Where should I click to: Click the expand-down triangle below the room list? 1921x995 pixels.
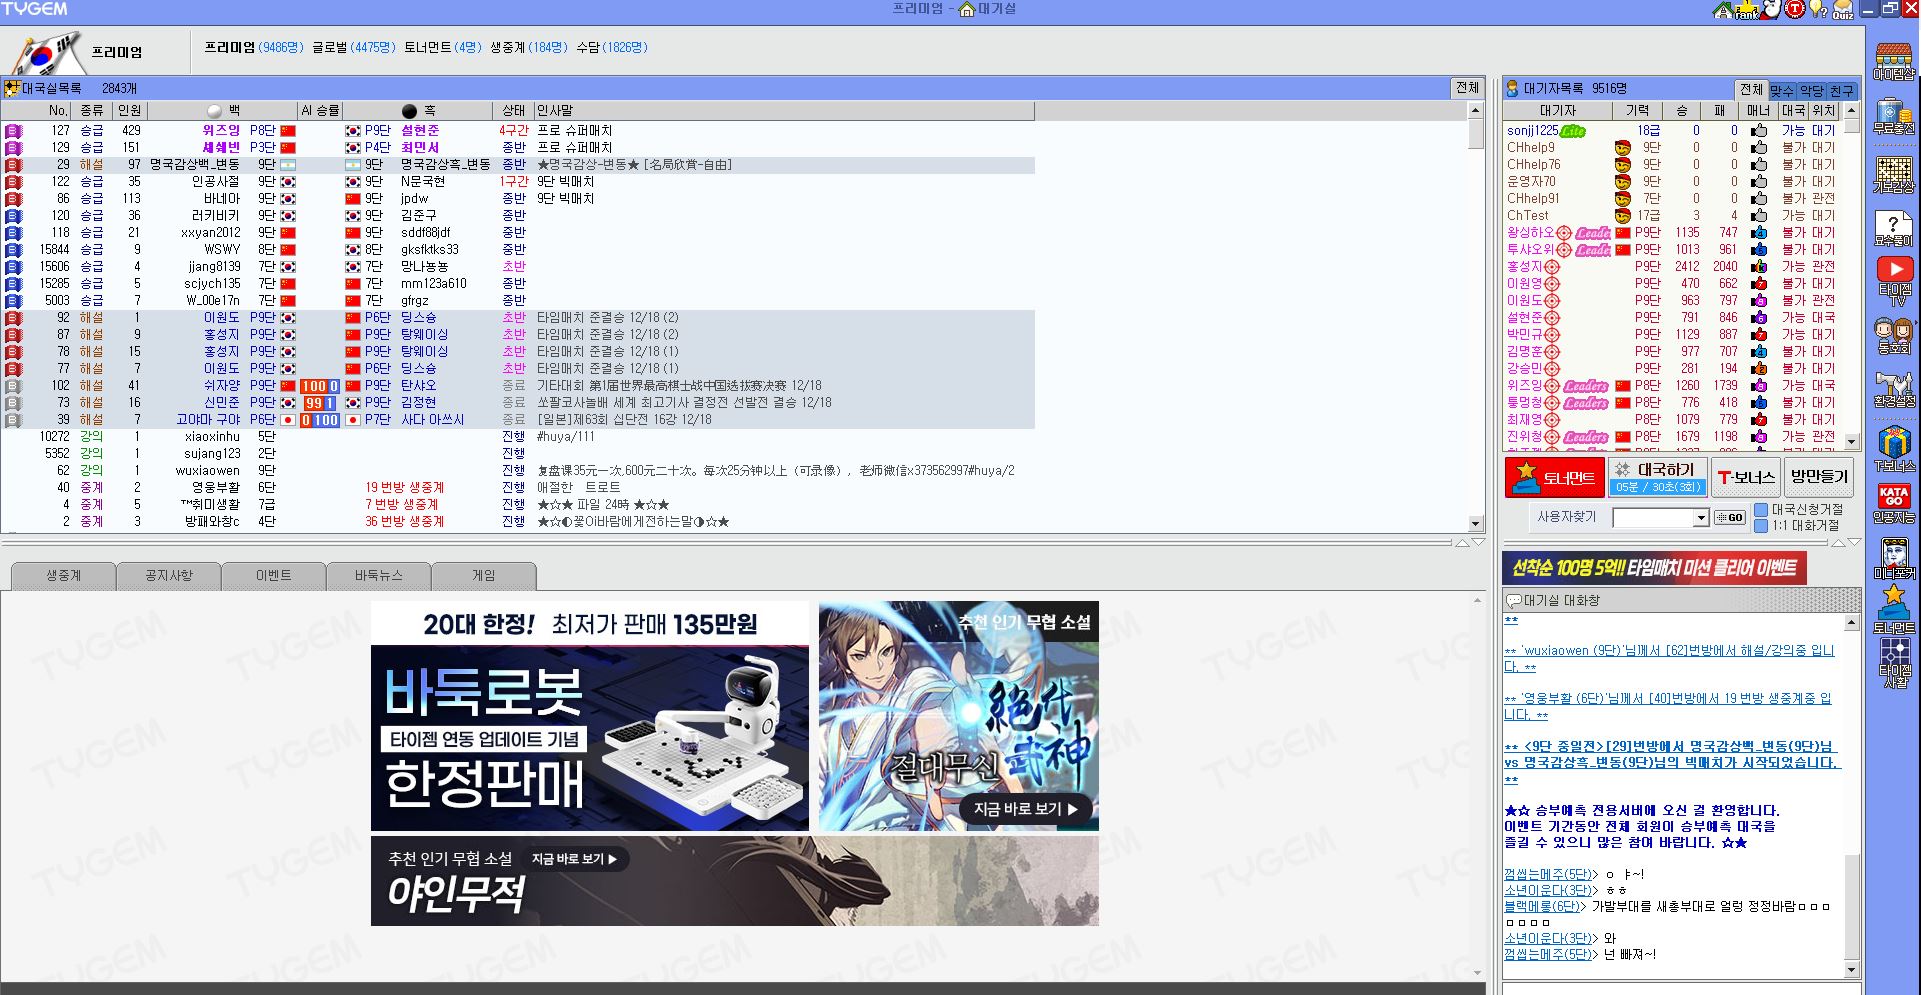point(1479,543)
